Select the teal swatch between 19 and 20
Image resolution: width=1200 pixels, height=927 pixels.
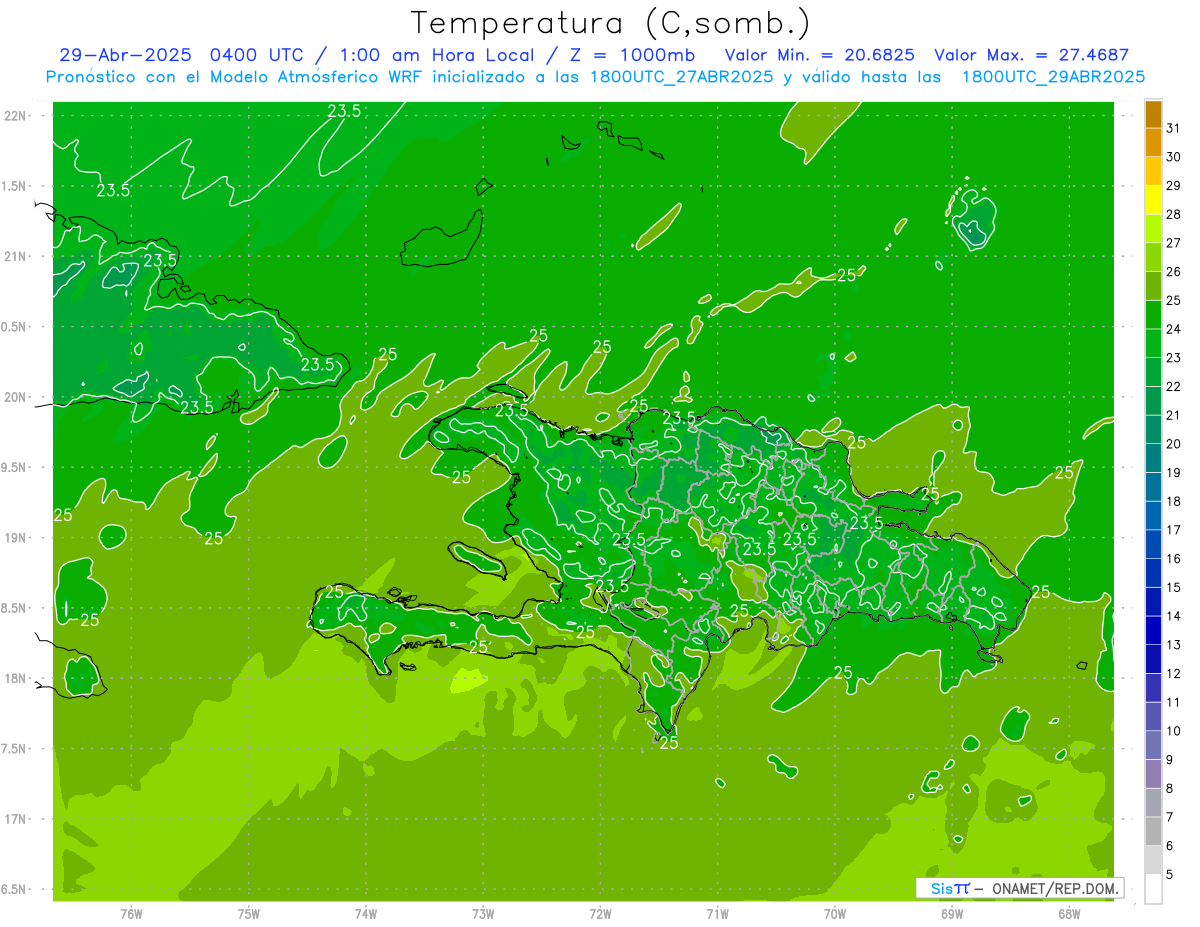click(1153, 458)
